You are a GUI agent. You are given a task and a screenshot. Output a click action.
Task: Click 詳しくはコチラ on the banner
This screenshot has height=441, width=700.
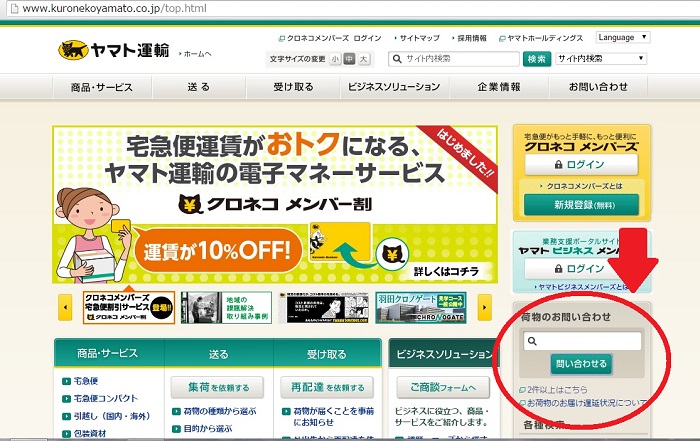pos(446,271)
